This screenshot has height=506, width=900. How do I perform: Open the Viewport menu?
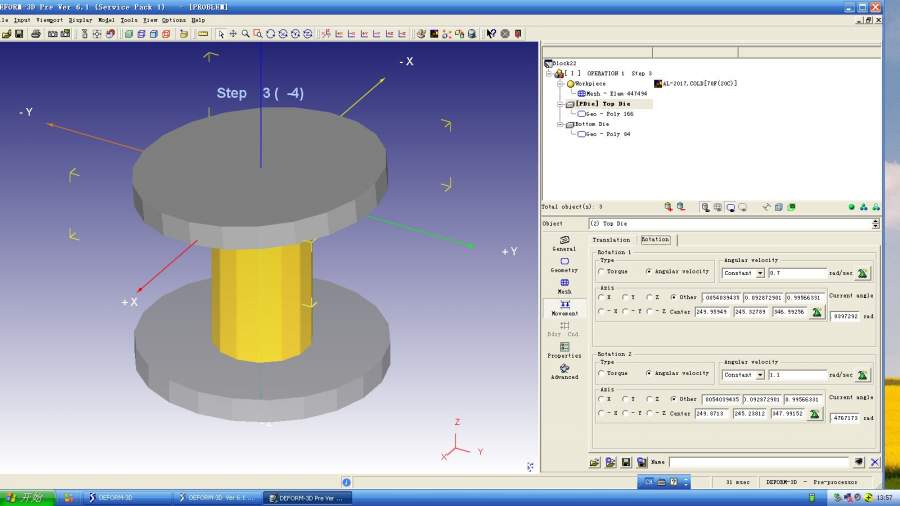[x=49, y=20]
